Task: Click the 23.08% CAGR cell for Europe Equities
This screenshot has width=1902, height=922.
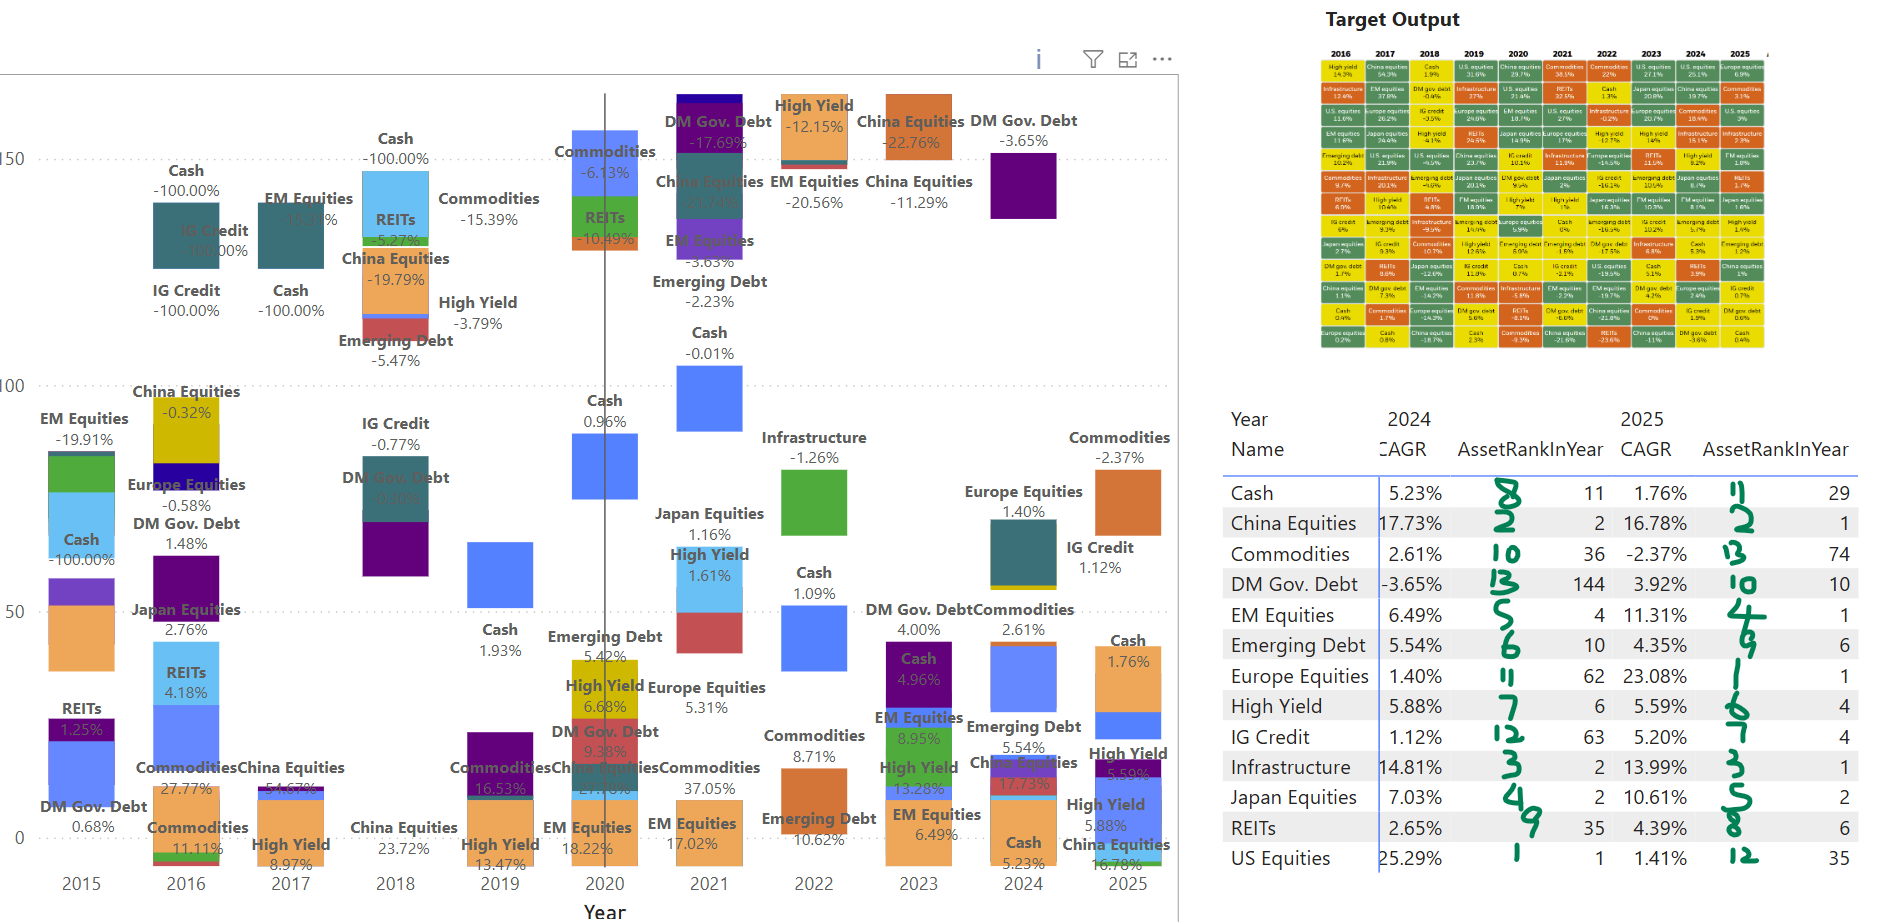Action: tap(1654, 676)
